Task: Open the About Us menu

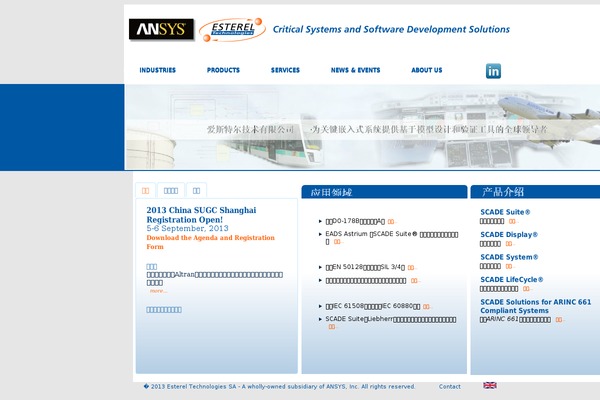Action: tap(427, 70)
